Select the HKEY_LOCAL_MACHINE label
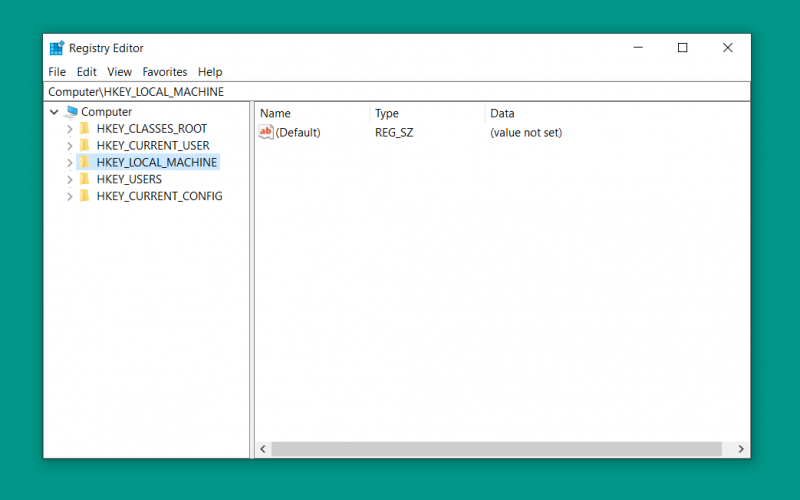 [x=157, y=162]
